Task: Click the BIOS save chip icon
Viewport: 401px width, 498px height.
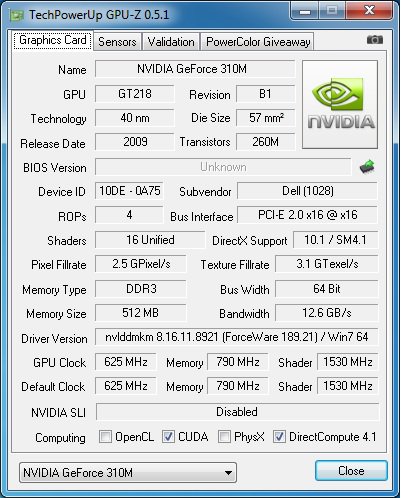Action: pyautogui.click(x=367, y=167)
